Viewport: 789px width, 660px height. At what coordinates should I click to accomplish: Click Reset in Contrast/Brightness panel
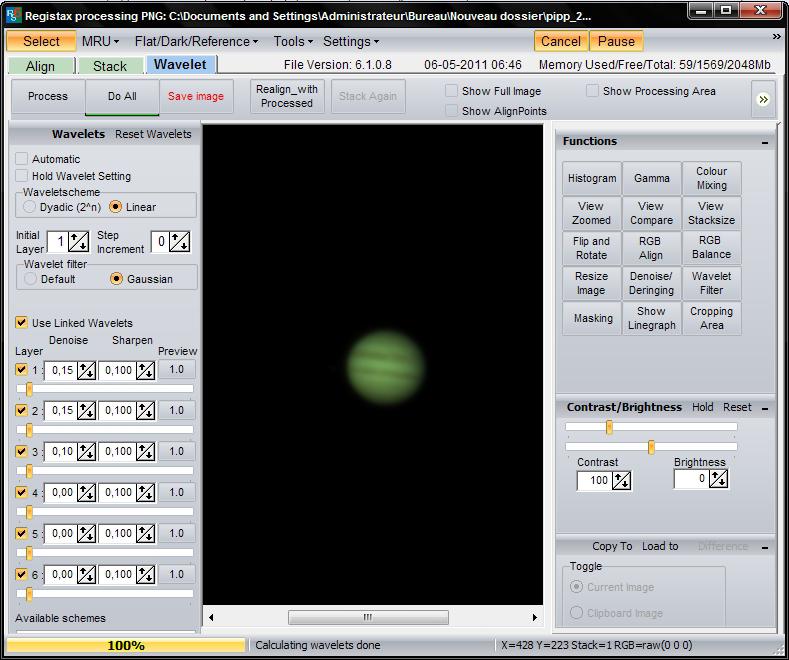pos(737,407)
